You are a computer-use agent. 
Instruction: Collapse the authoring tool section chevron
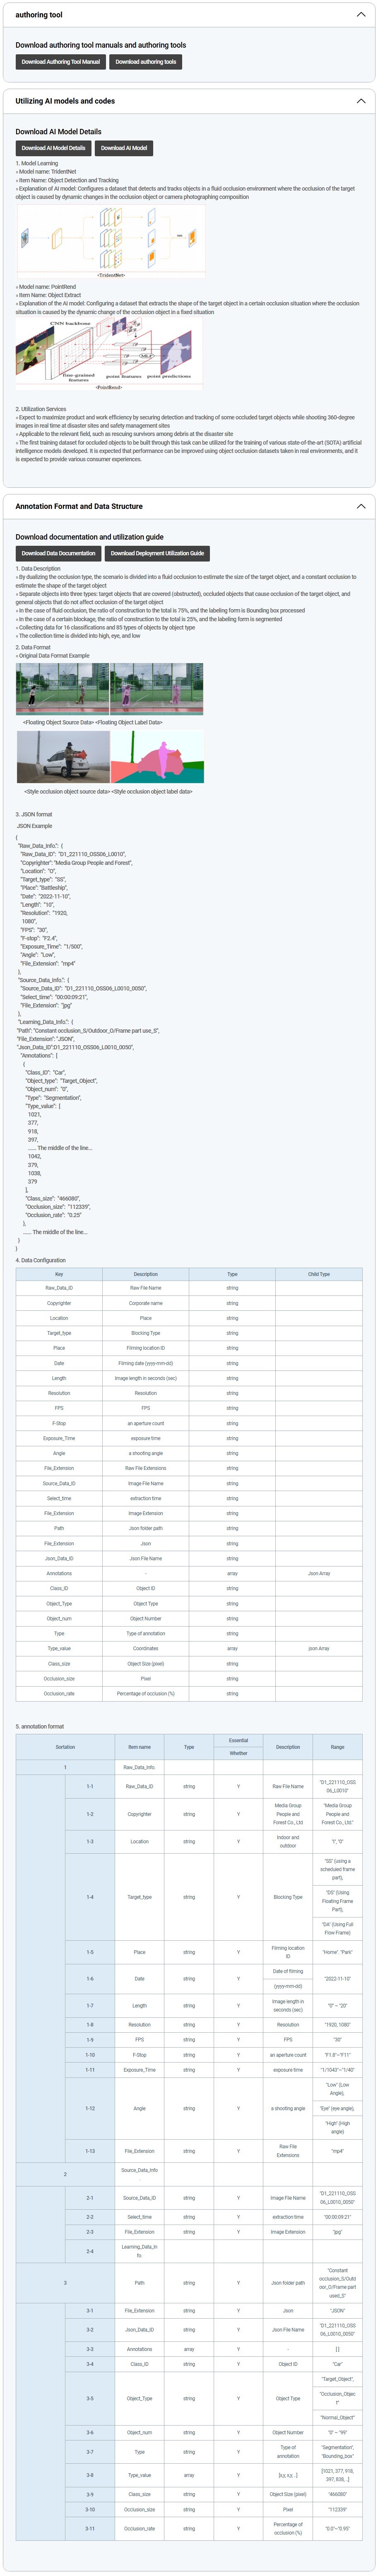pyautogui.click(x=361, y=15)
